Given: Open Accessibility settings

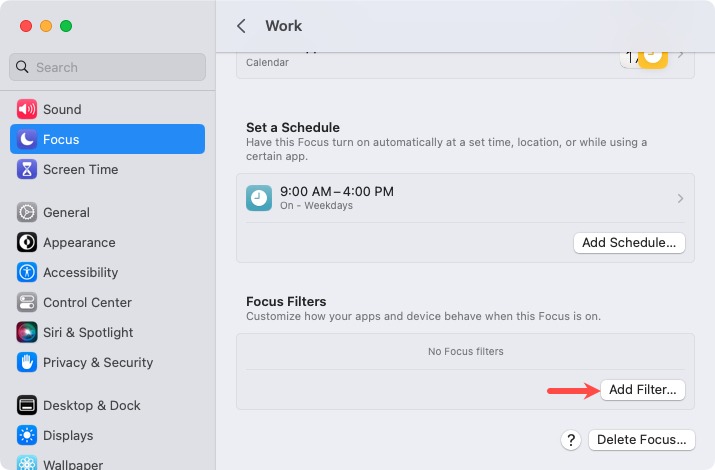Looking at the screenshot, I should (x=107, y=272).
